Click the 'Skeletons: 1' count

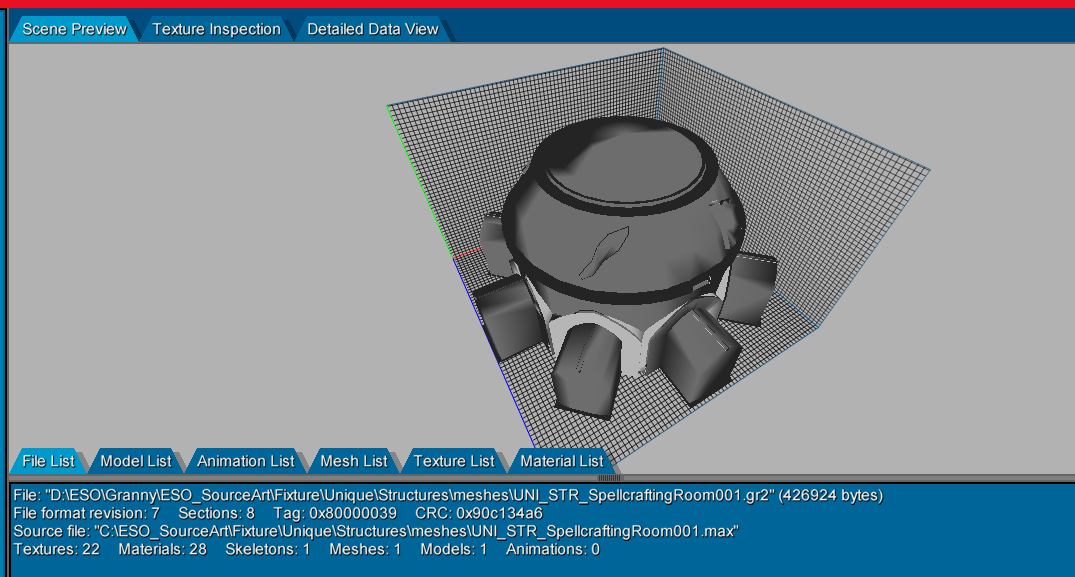pos(267,549)
